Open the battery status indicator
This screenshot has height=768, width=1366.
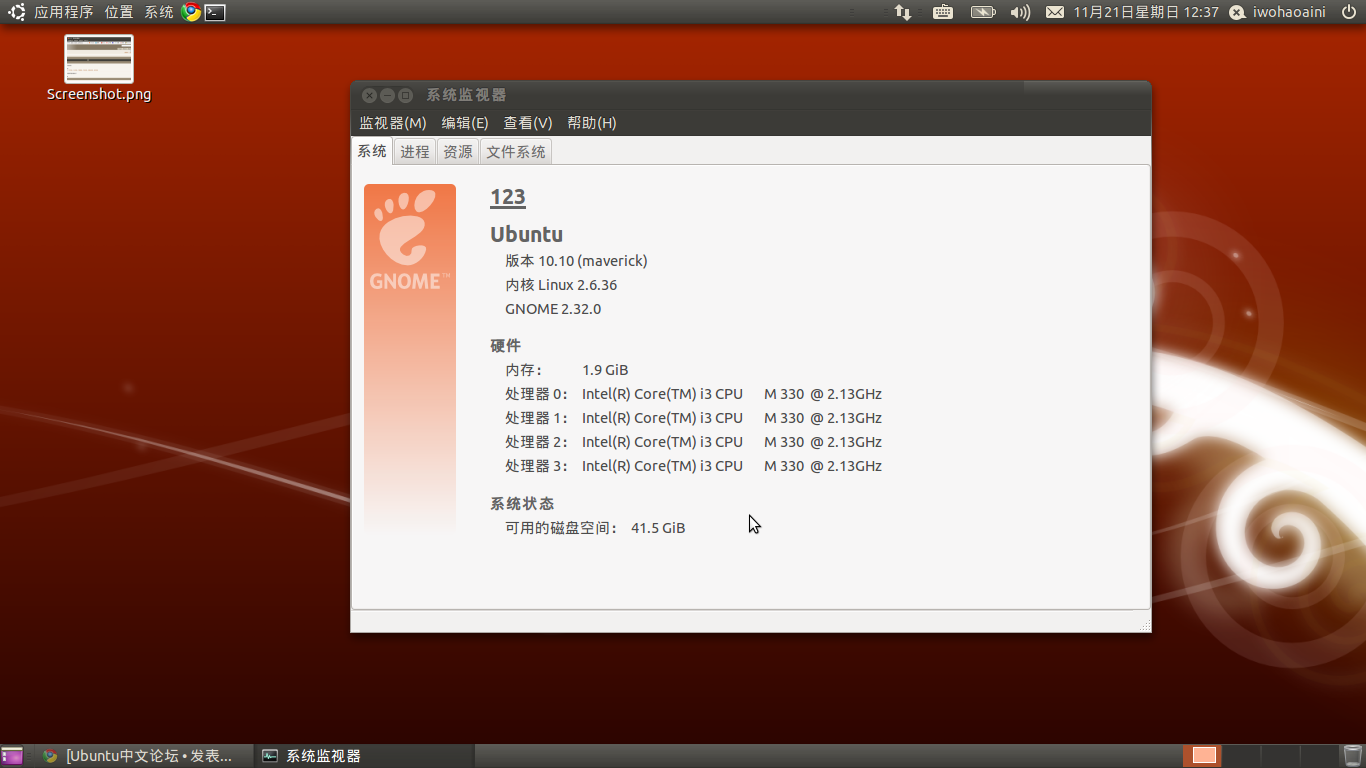click(x=983, y=12)
